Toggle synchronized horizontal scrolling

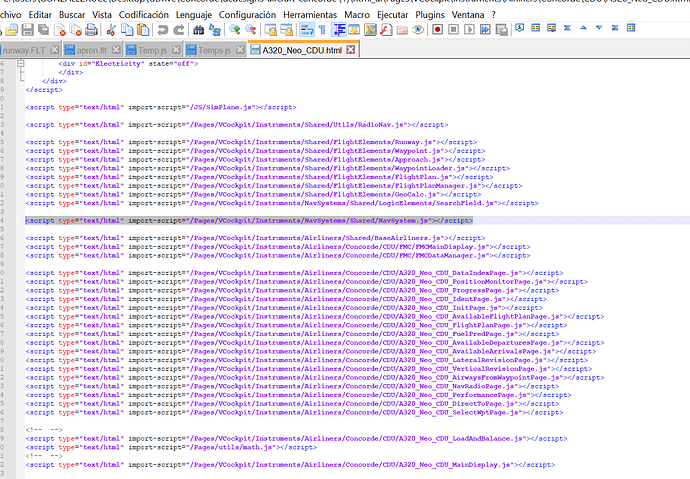tap(286, 30)
